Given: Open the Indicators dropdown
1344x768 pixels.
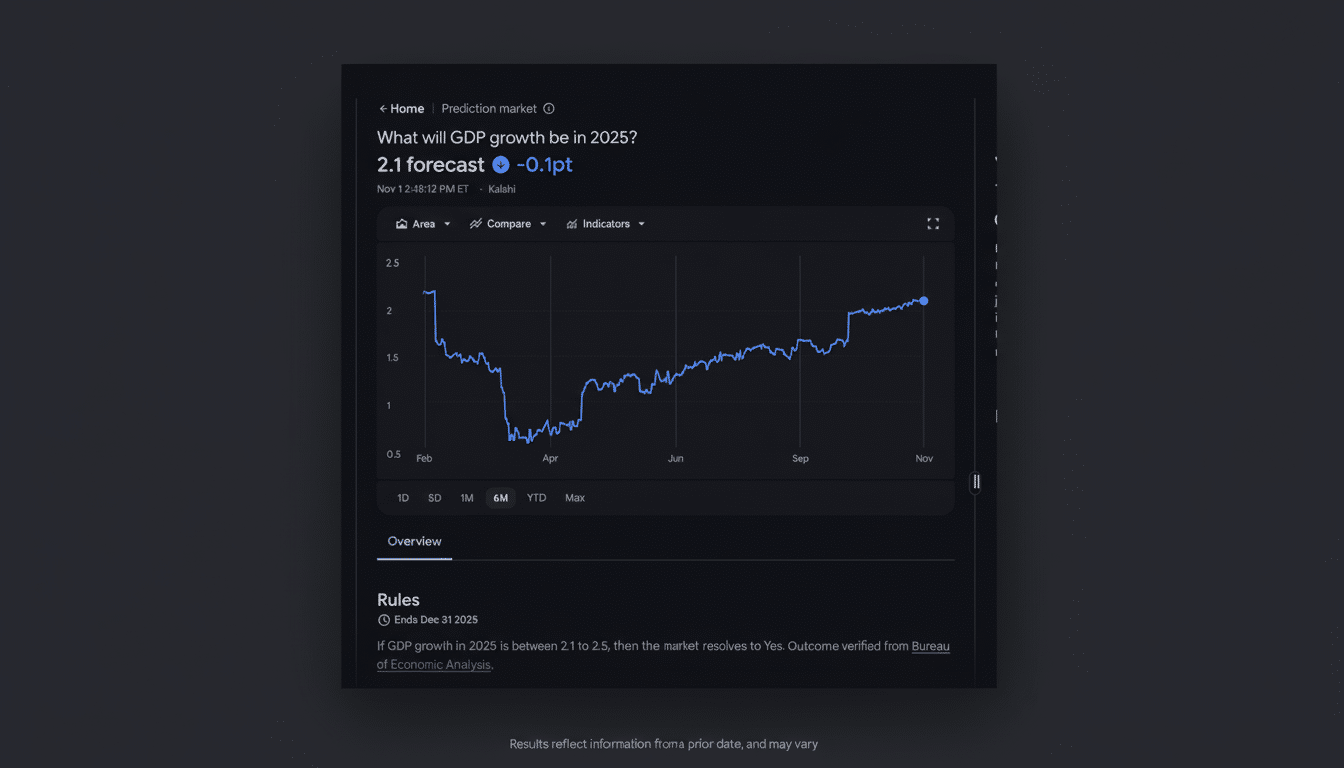Looking at the screenshot, I should coord(605,223).
